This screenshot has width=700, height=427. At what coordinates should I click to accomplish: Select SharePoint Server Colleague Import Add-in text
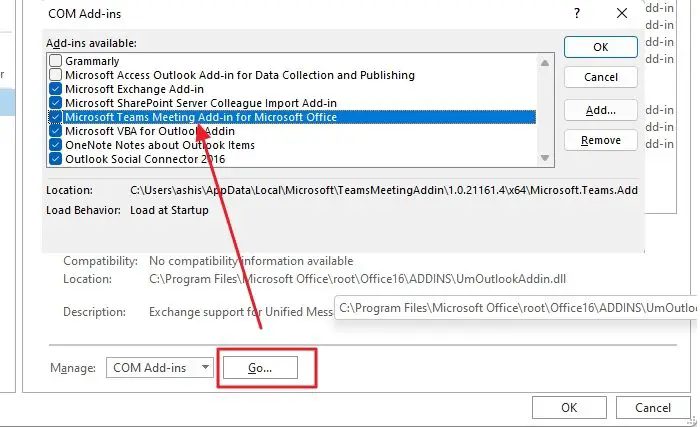click(201, 103)
